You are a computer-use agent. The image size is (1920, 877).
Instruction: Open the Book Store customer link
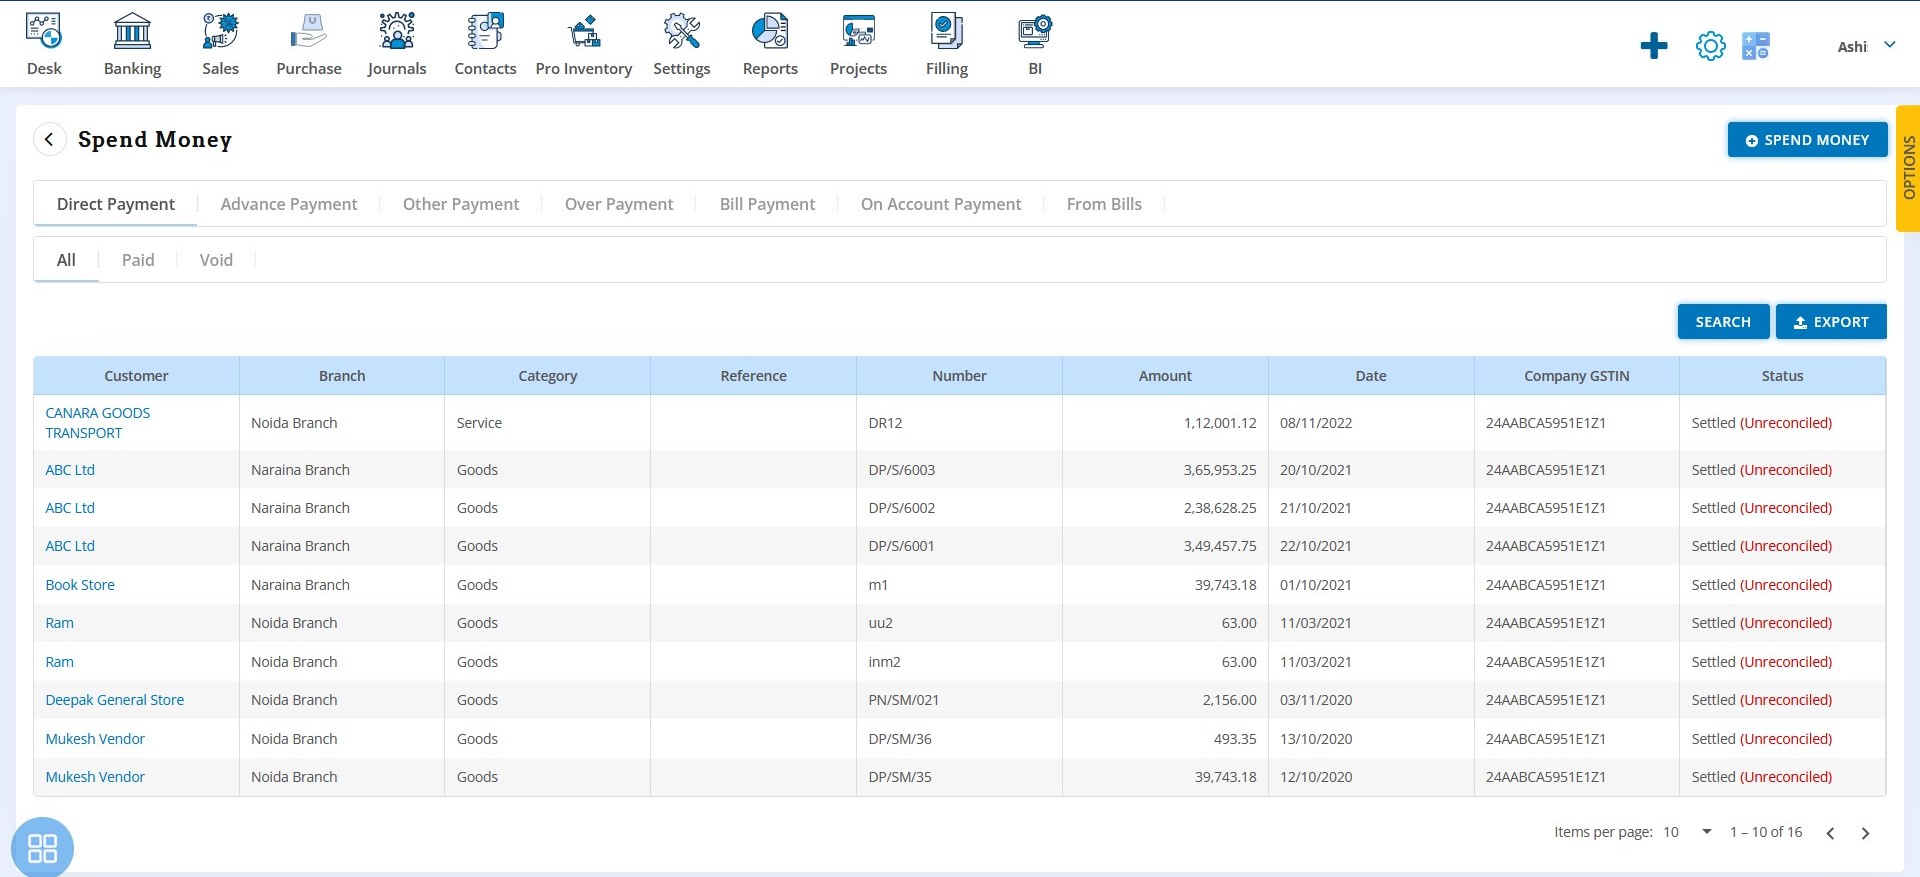tap(80, 585)
